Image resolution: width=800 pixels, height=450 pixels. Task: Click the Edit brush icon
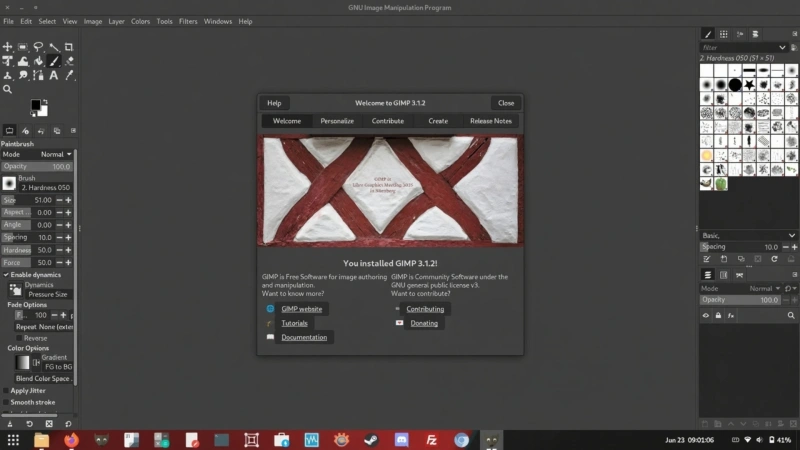click(707, 259)
